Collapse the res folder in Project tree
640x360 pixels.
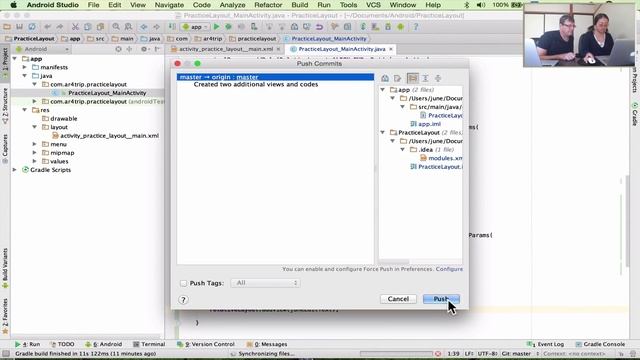point(24,110)
